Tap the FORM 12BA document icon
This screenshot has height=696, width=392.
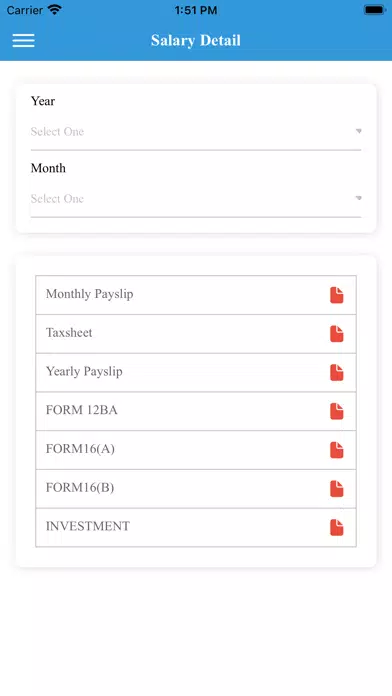tap(337, 411)
